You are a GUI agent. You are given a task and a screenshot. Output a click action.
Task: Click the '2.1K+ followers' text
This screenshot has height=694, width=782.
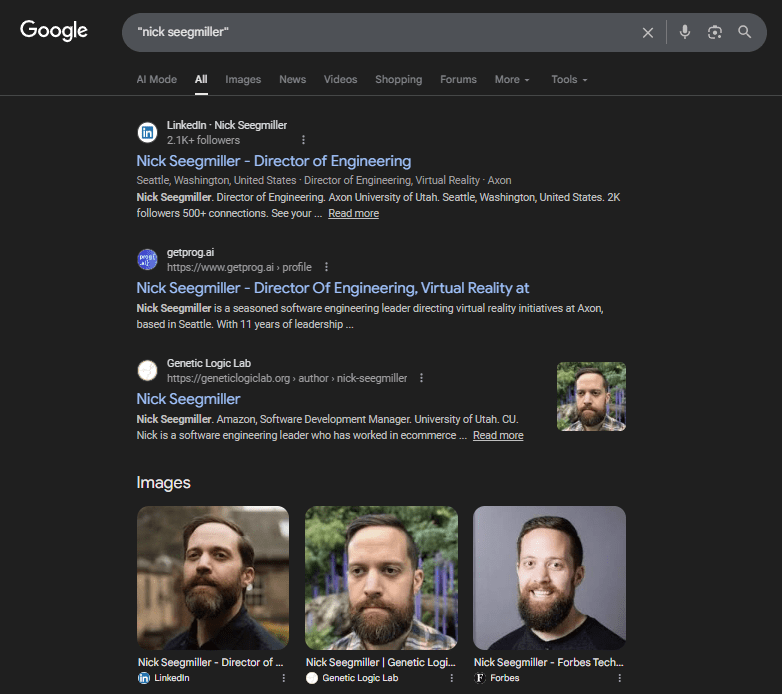pos(203,140)
